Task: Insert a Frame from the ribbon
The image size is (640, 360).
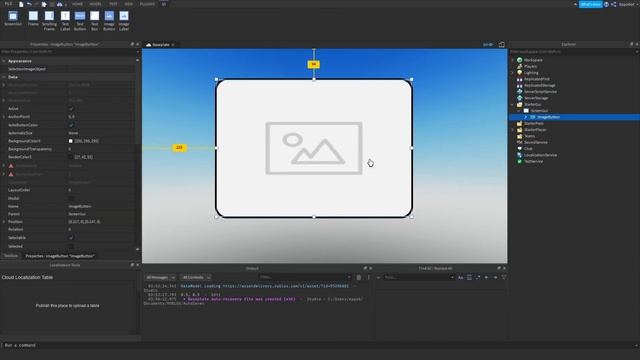Action: (x=33, y=19)
